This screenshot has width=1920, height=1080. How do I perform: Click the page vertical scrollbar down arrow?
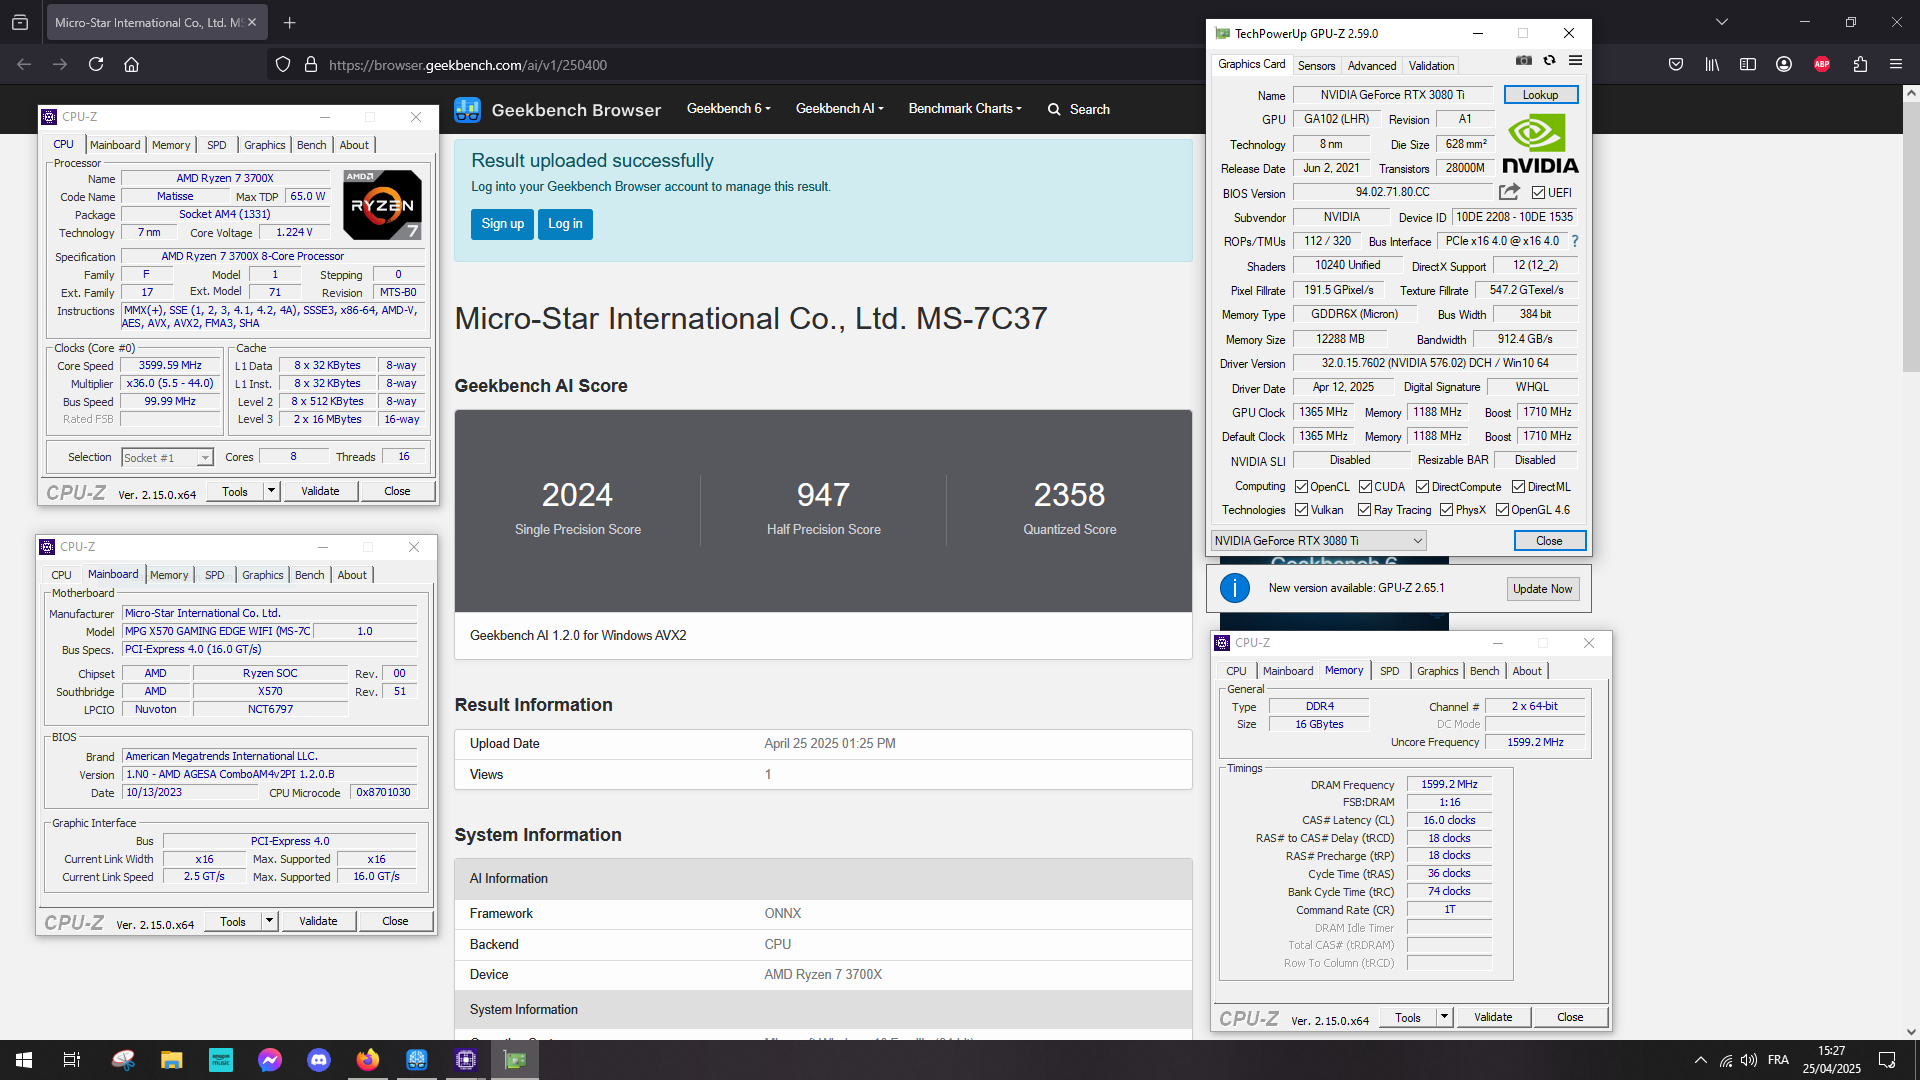click(1911, 1031)
